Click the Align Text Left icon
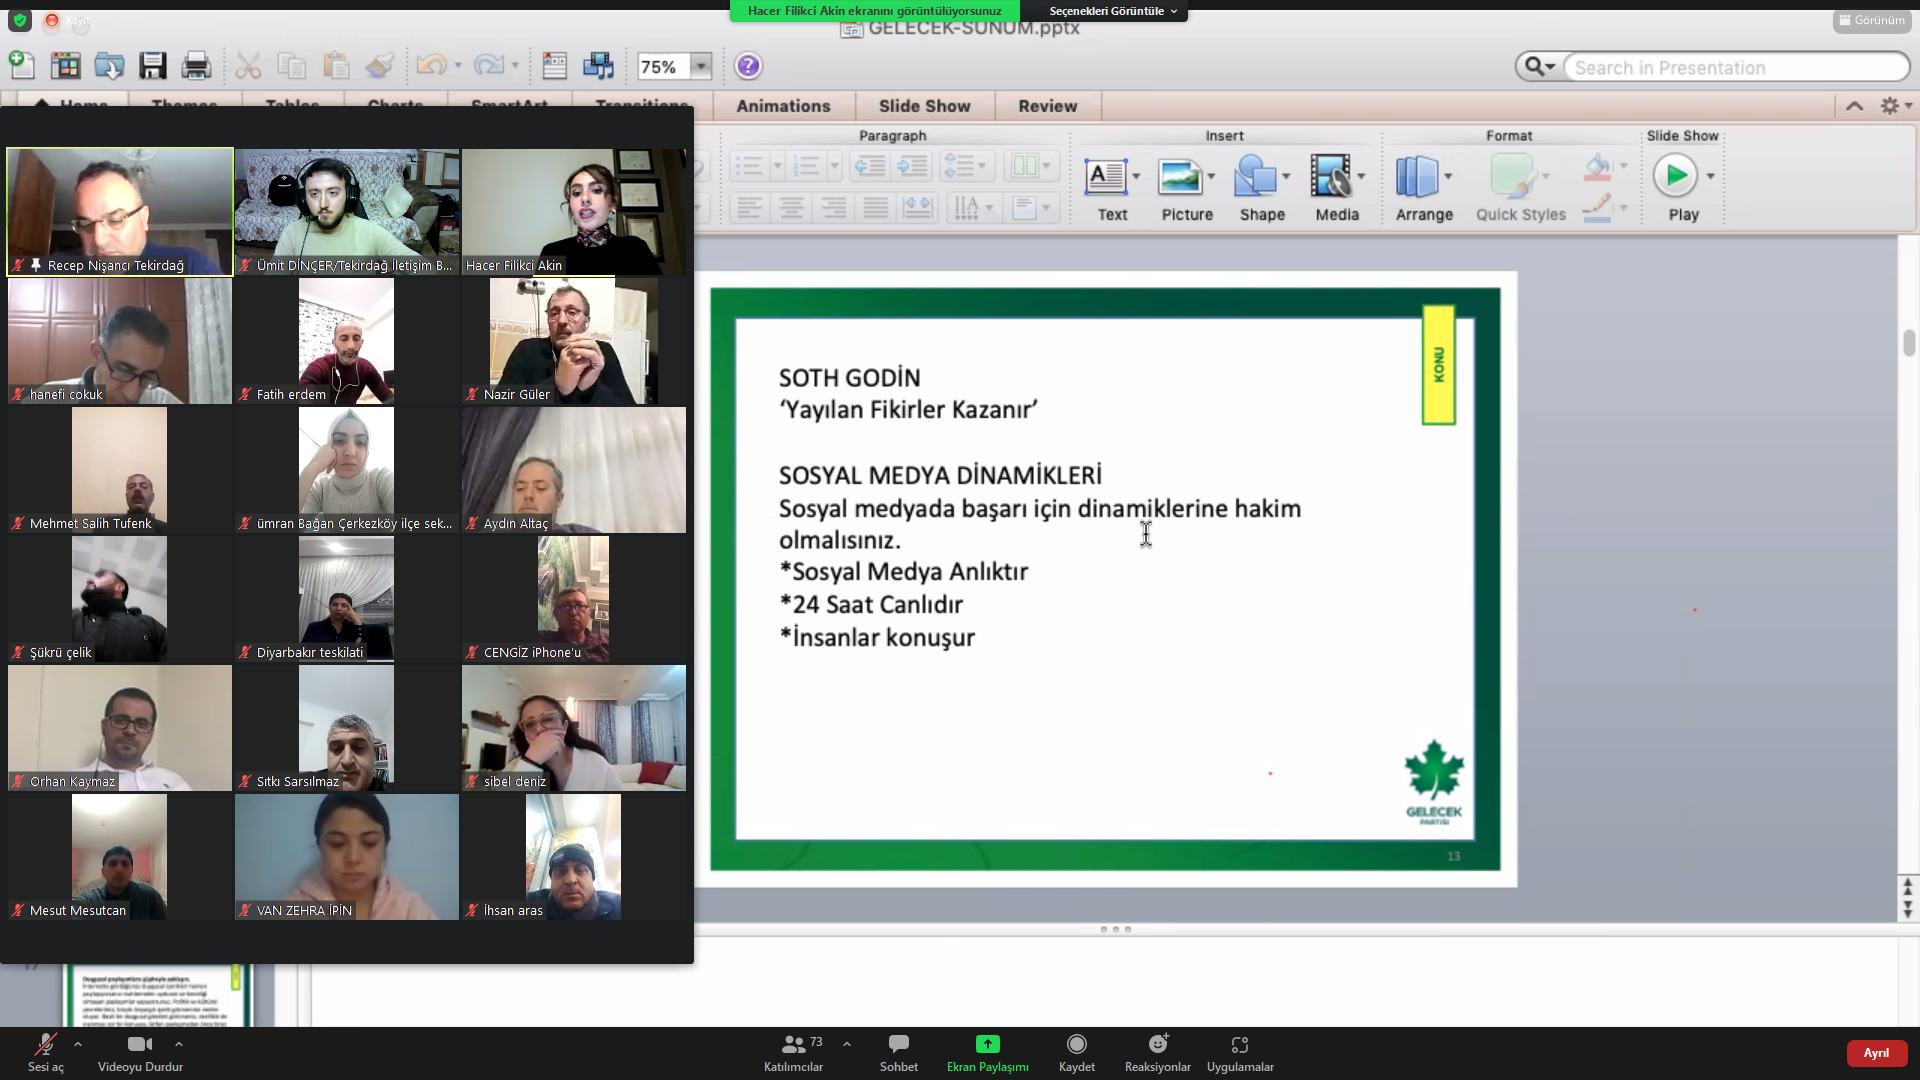Viewport: 1920px width, 1080px height. (750, 208)
